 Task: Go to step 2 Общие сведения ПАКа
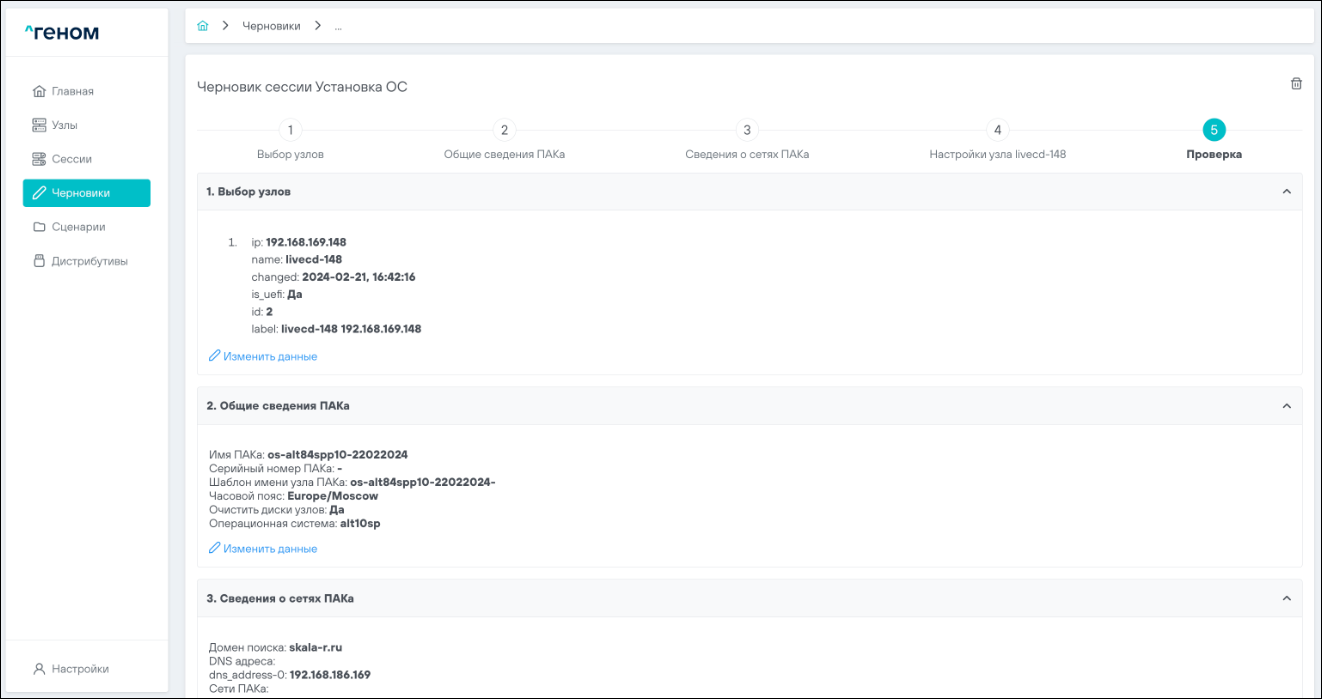pos(504,130)
